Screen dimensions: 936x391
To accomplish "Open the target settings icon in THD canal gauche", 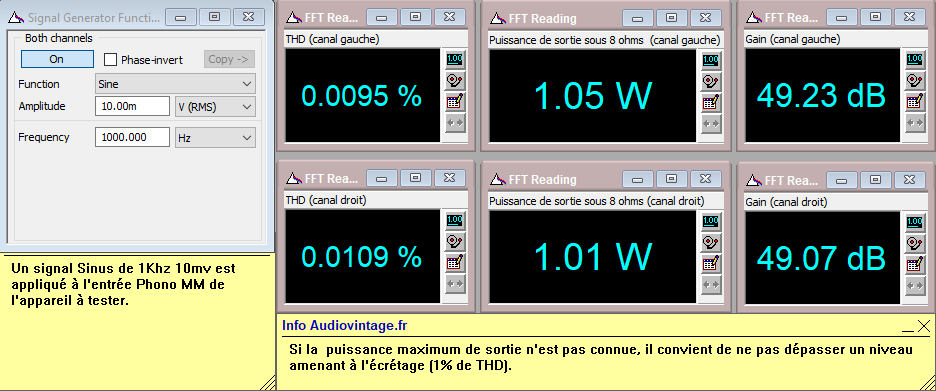I will (x=455, y=81).
